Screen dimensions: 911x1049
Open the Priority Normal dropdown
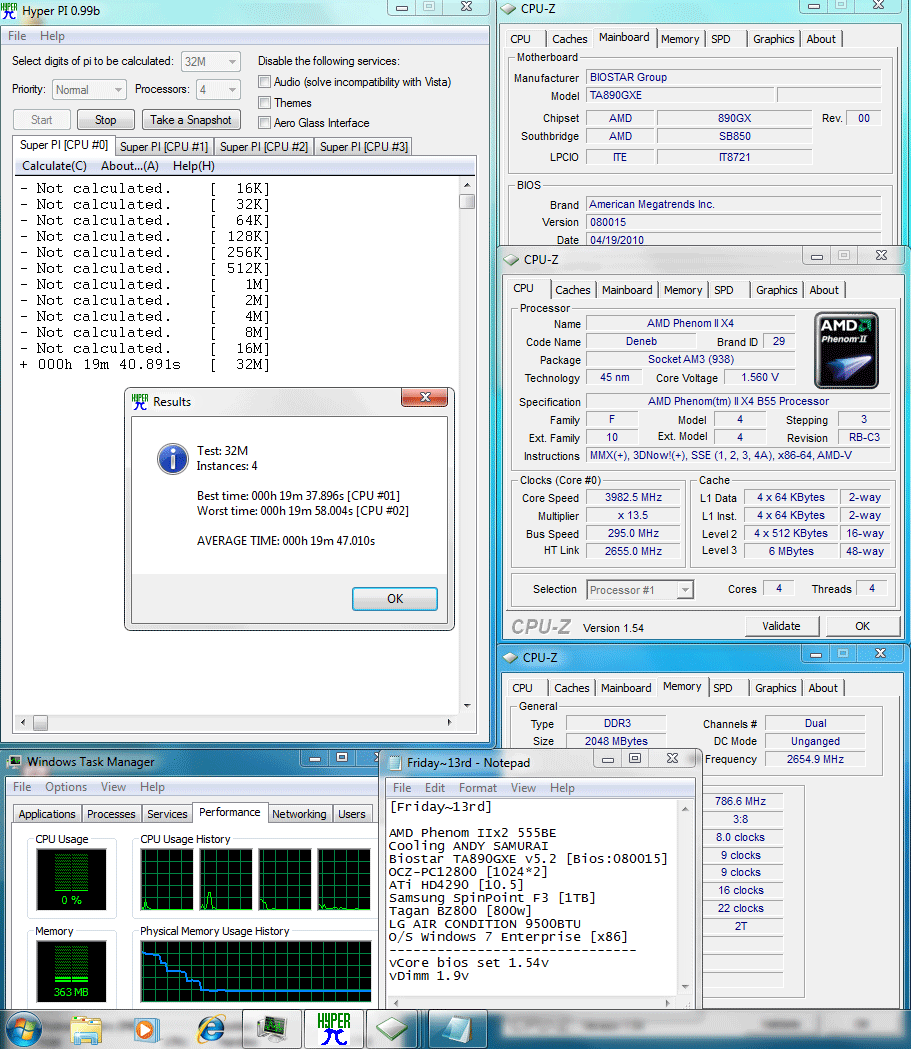[x=90, y=90]
